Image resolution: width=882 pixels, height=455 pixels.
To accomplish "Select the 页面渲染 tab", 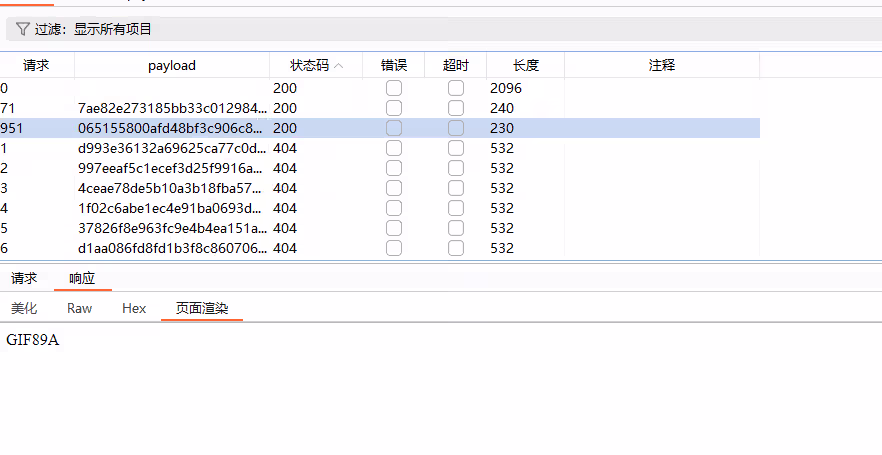I will pyautogui.click(x=202, y=308).
